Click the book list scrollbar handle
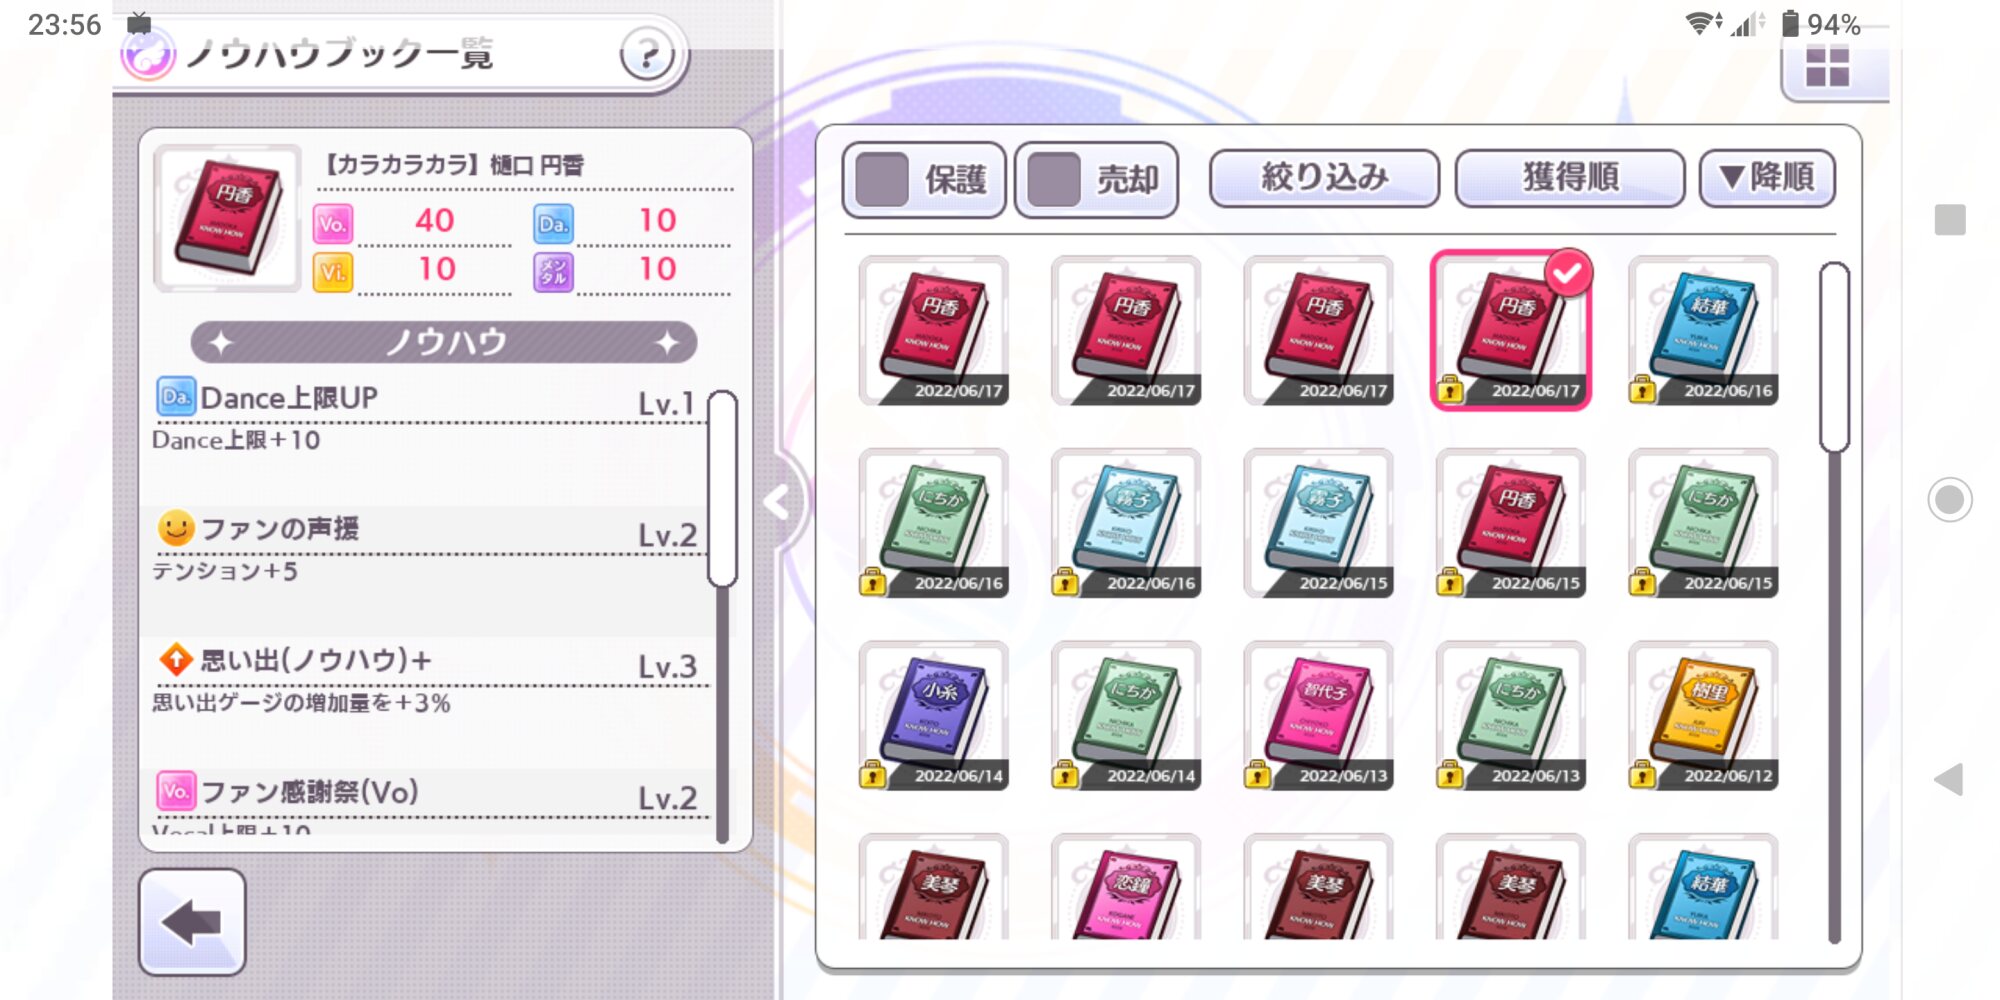This screenshot has height=1000, width=2000. [1834, 357]
